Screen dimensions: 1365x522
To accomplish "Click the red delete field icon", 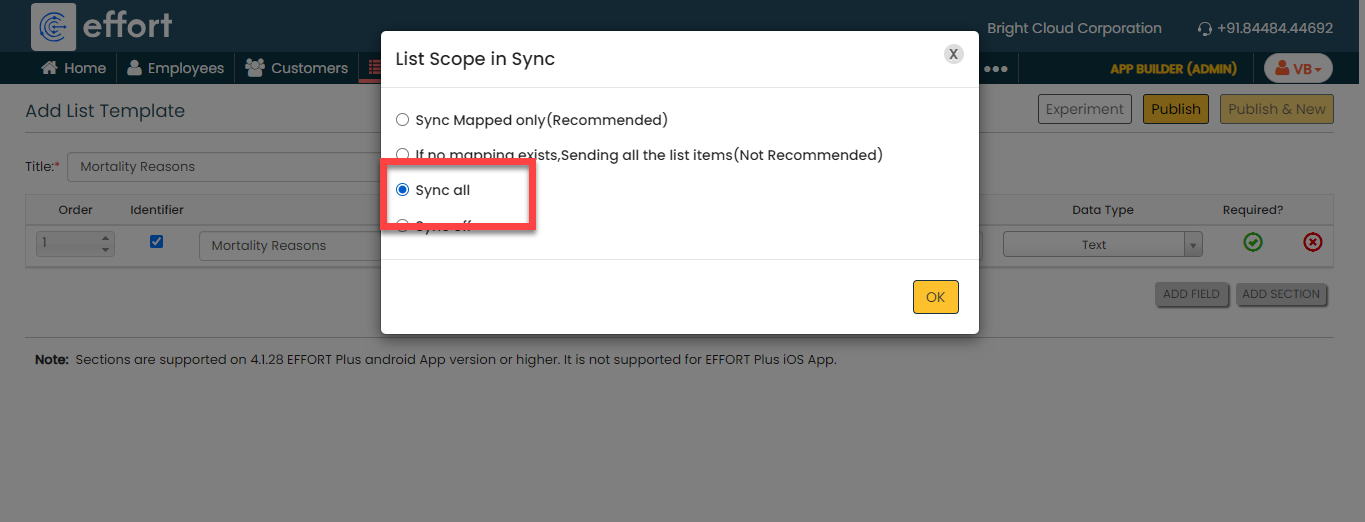I will point(1312,242).
